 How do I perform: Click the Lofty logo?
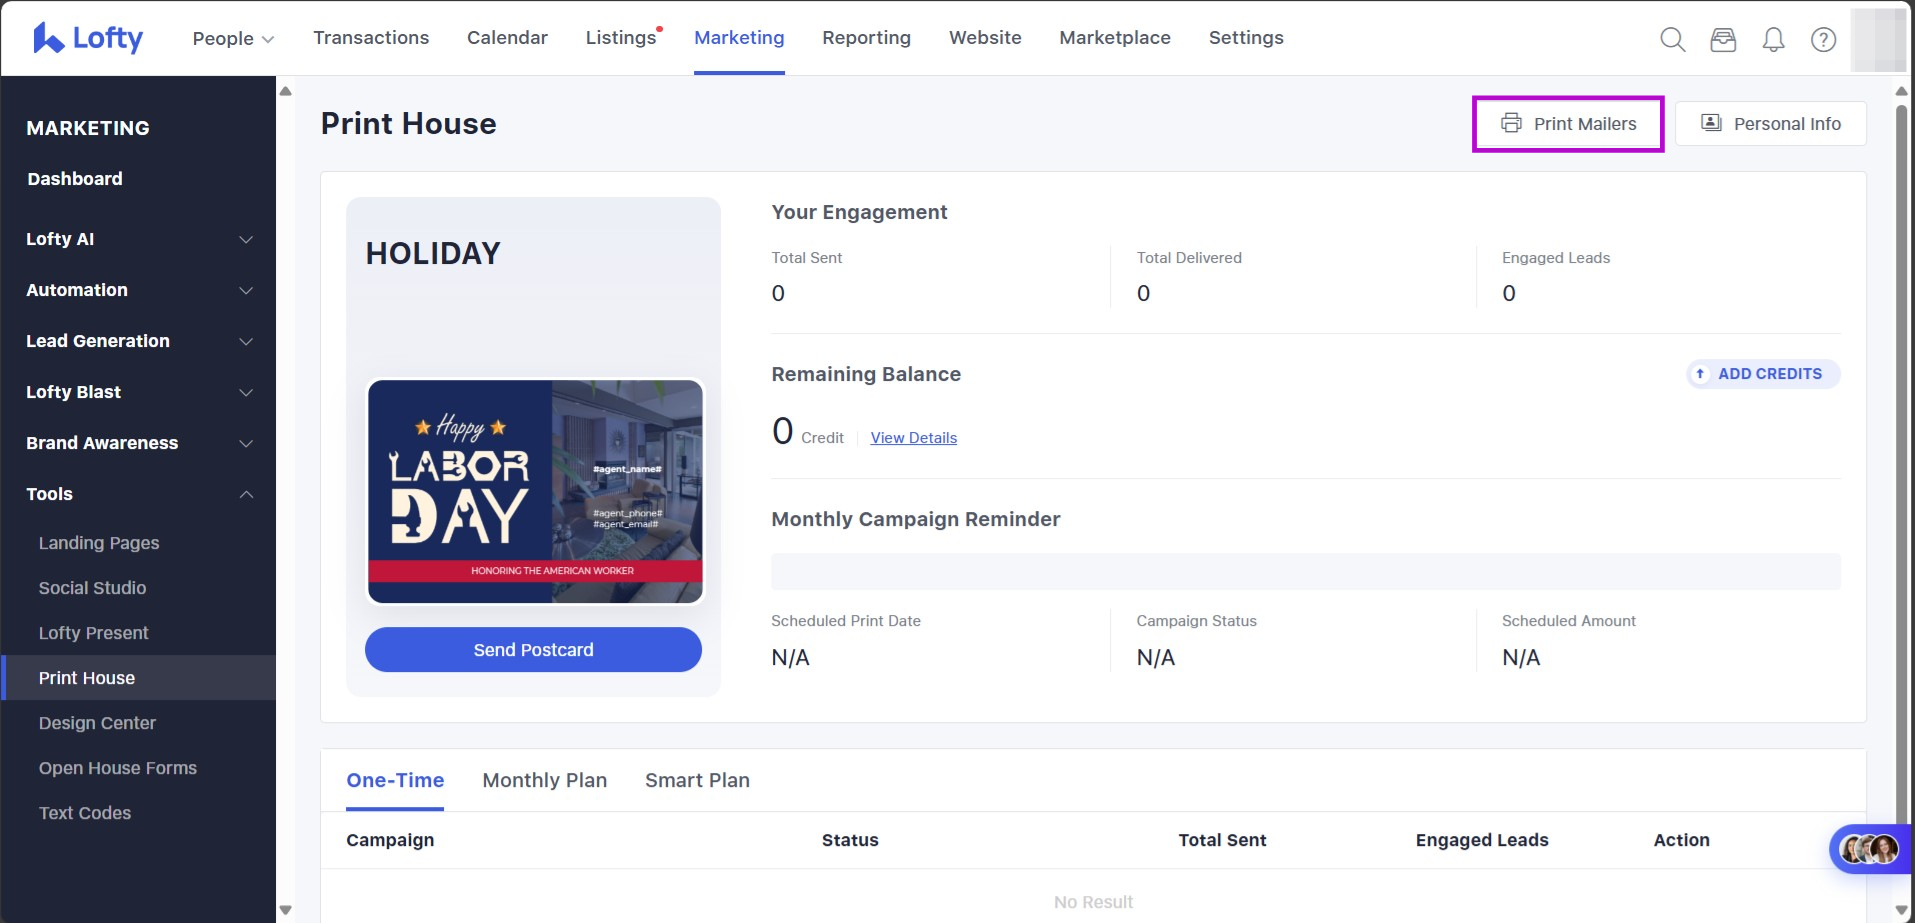88,38
